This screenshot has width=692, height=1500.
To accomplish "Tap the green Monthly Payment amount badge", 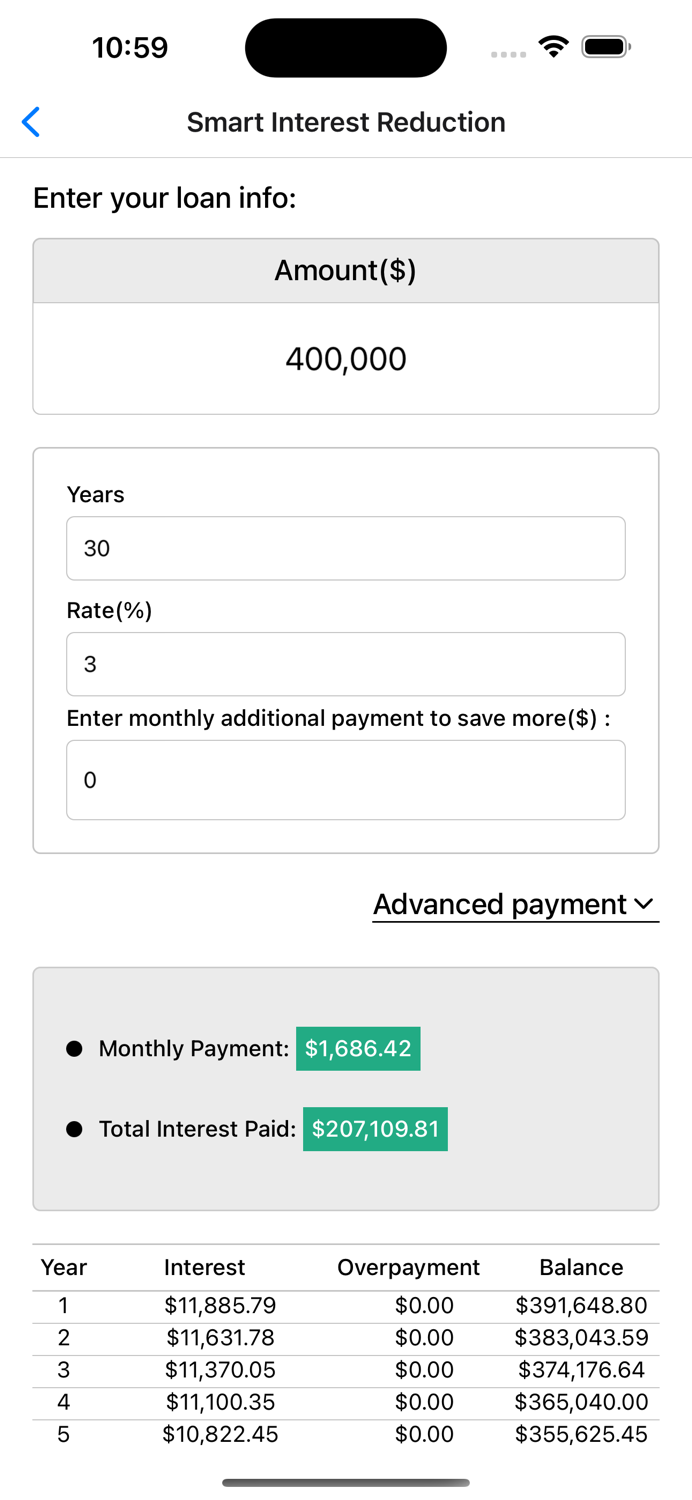I will coord(358,1048).
